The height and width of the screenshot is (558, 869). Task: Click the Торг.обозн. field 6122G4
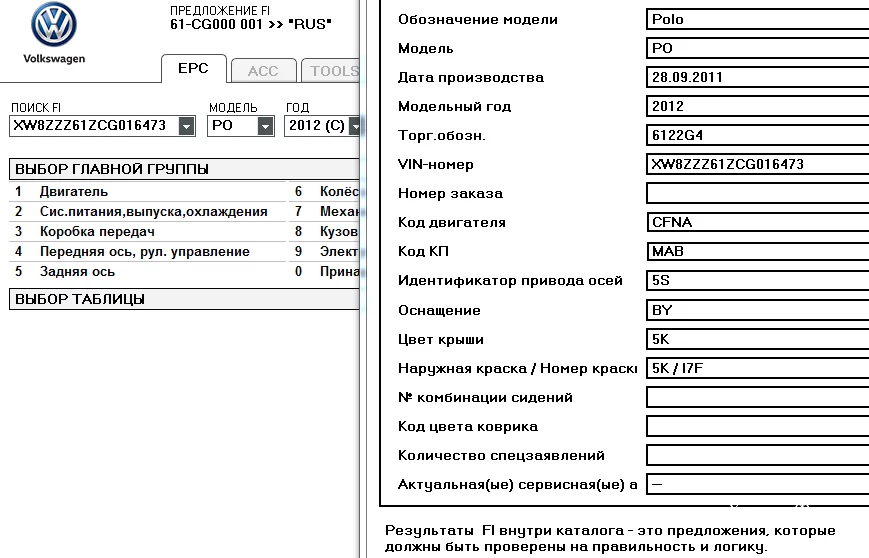point(758,135)
